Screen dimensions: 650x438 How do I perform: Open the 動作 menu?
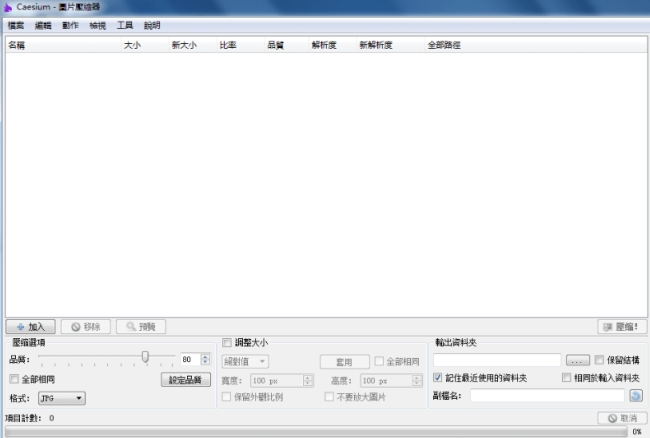click(70, 26)
